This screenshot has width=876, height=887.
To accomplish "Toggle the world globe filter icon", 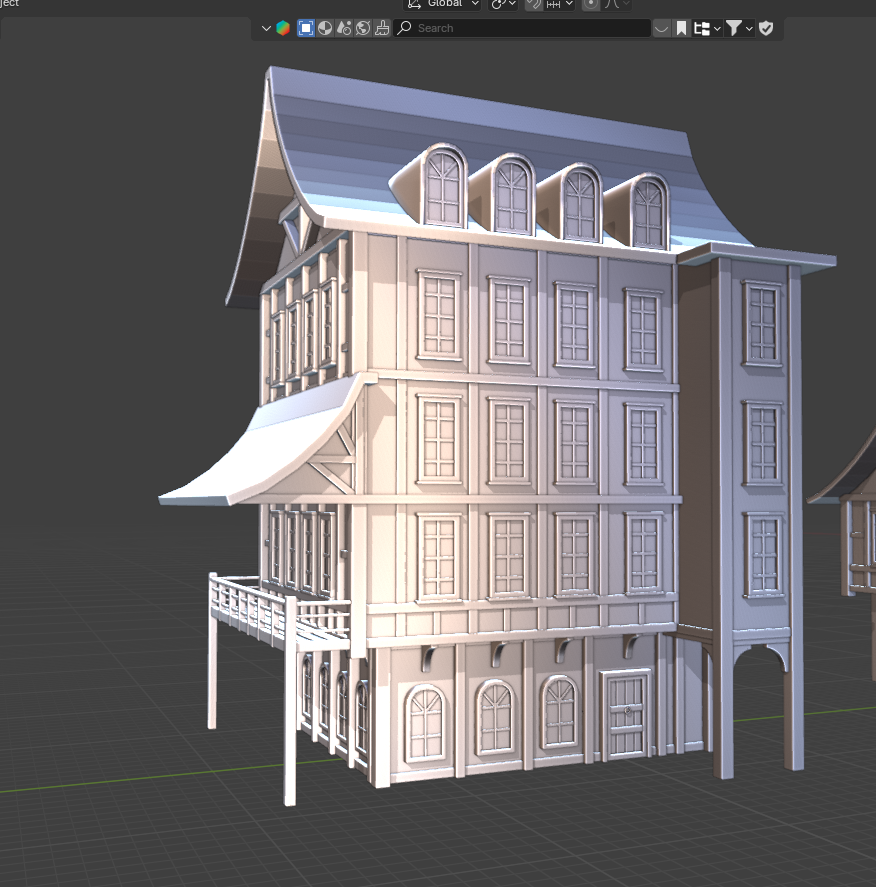I will [x=363, y=28].
